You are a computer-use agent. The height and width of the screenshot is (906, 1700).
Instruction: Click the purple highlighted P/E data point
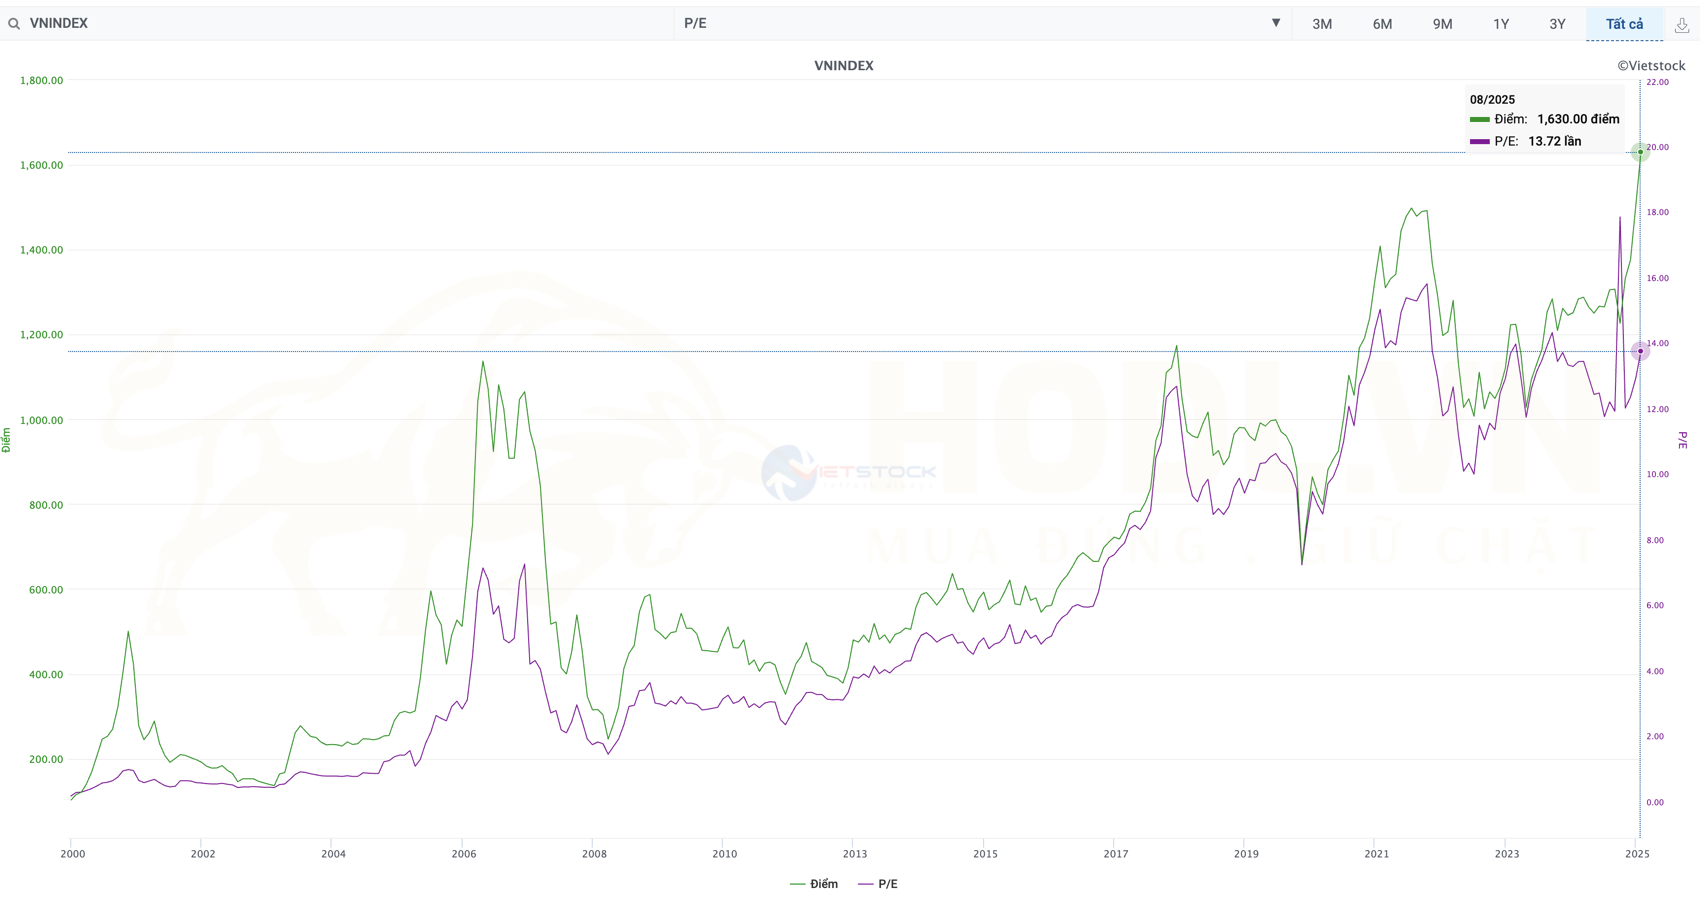coord(1640,351)
